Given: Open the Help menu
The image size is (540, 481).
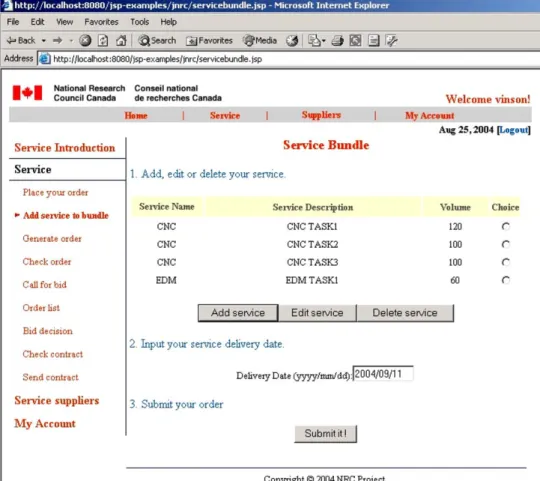Looking at the screenshot, I should (x=168, y=22).
